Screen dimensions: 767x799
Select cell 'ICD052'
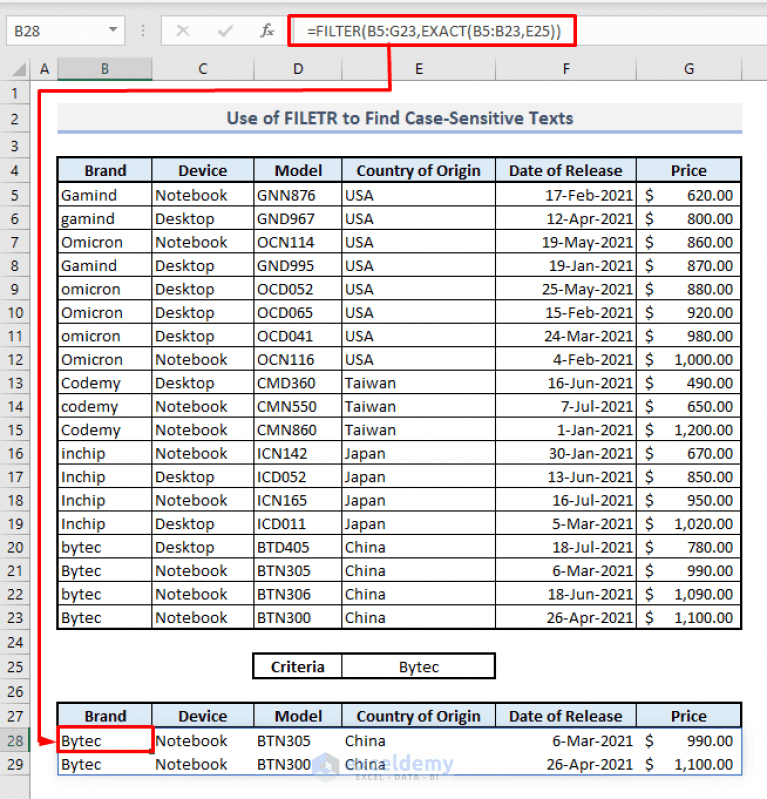pyautogui.click(x=298, y=477)
